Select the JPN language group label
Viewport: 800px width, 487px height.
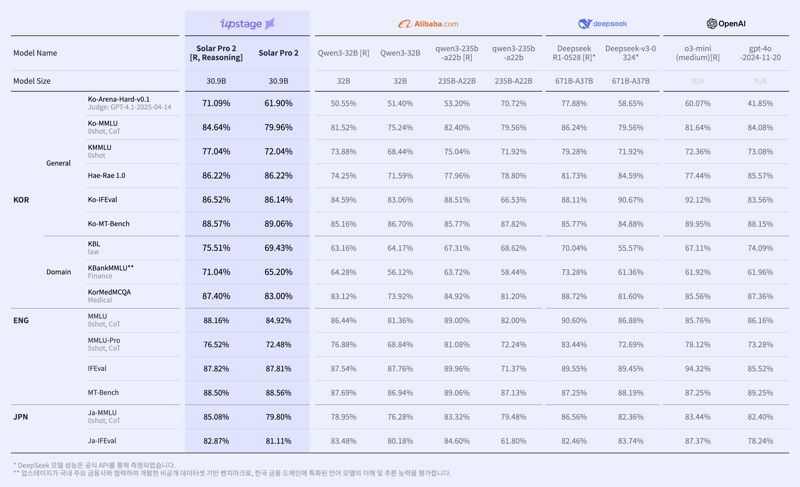(x=21, y=416)
